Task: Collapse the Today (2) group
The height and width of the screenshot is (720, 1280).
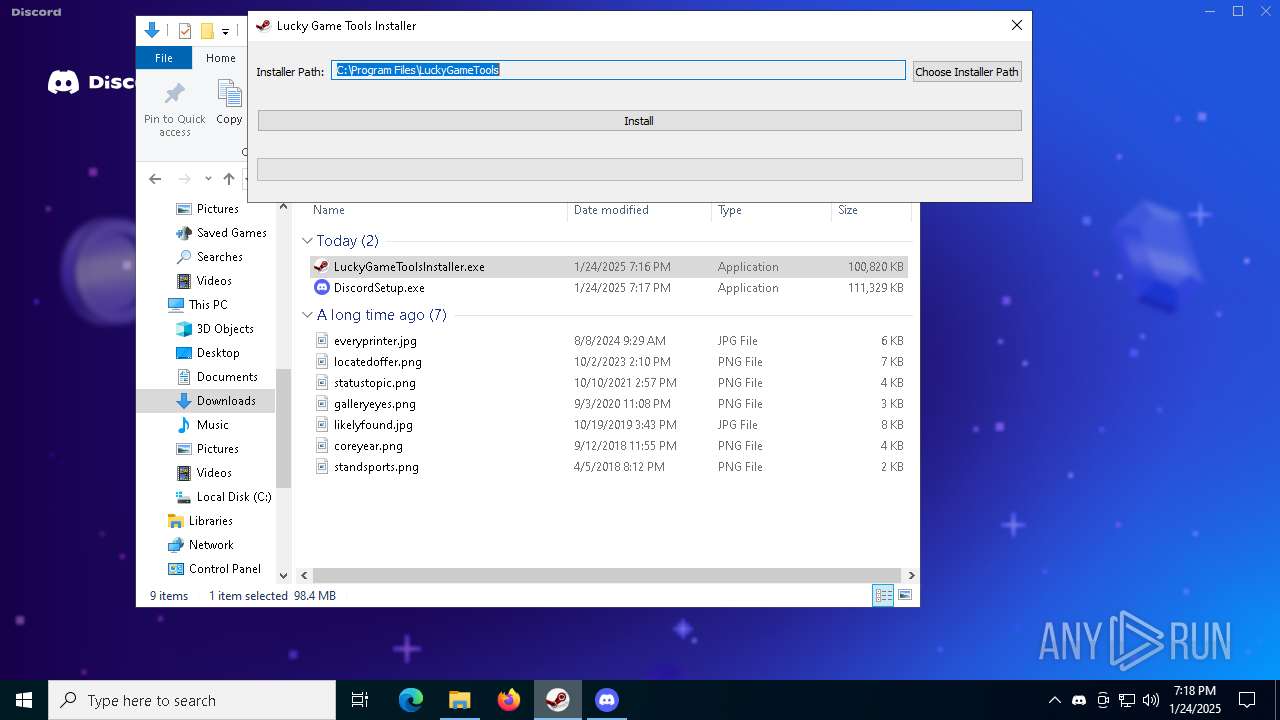Action: pyautogui.click(x=308, y=241)
